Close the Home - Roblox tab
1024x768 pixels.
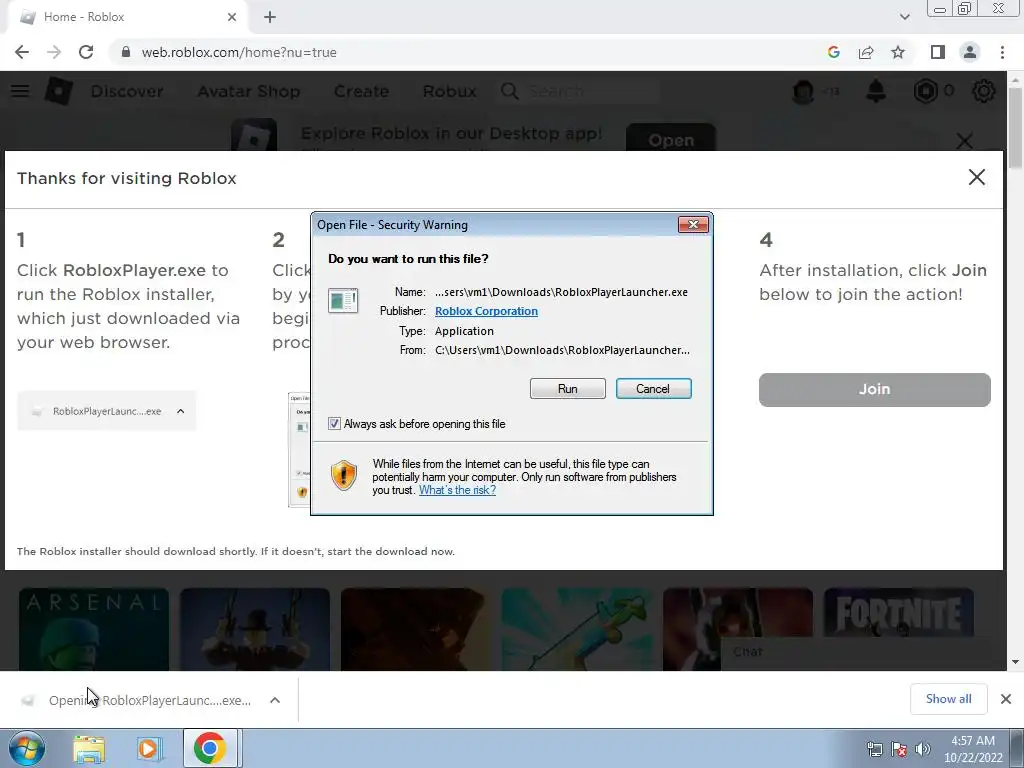232,17
